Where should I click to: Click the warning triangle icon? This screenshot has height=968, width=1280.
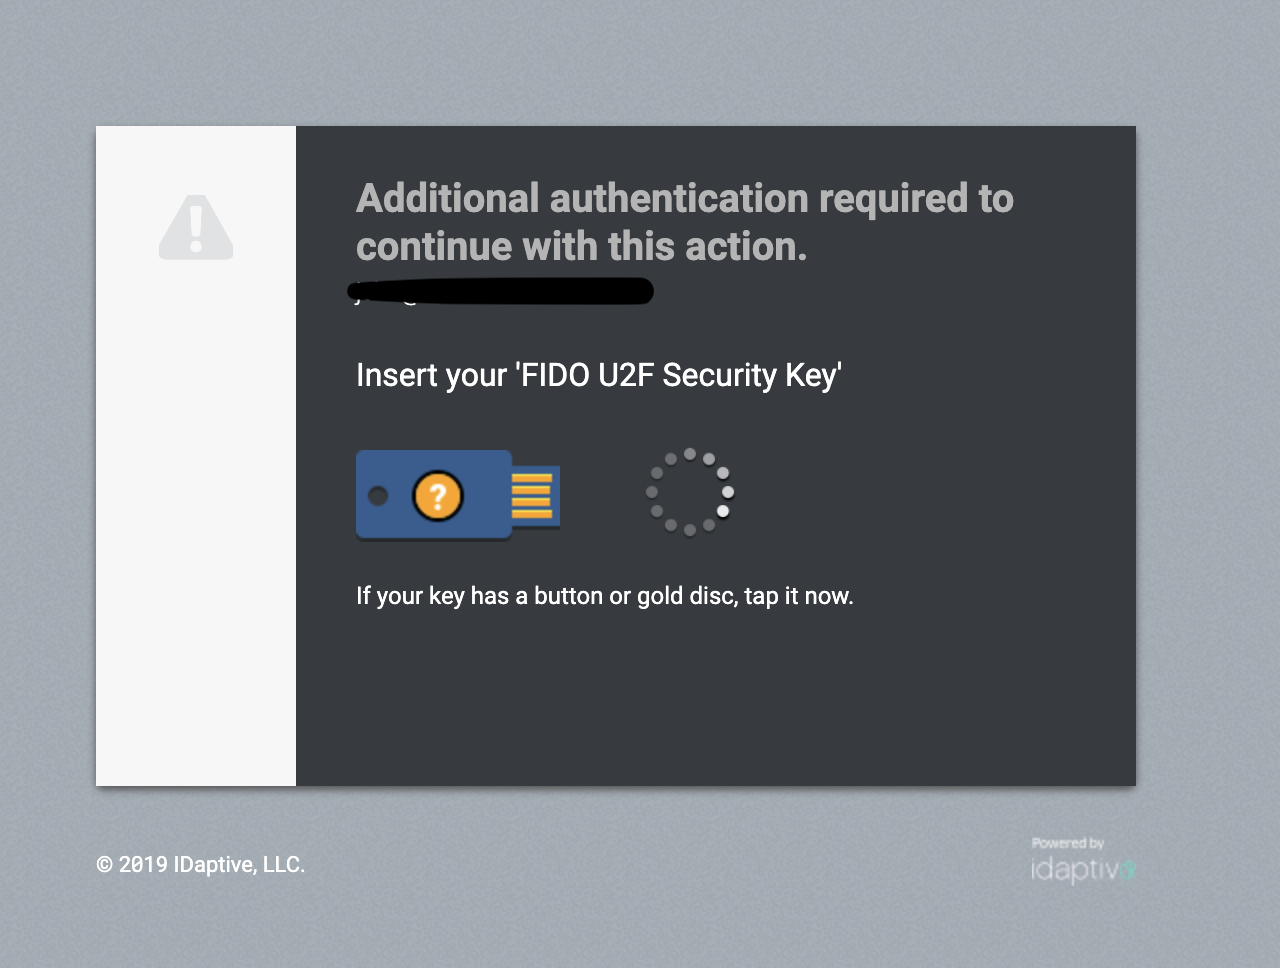pos(196,228)
